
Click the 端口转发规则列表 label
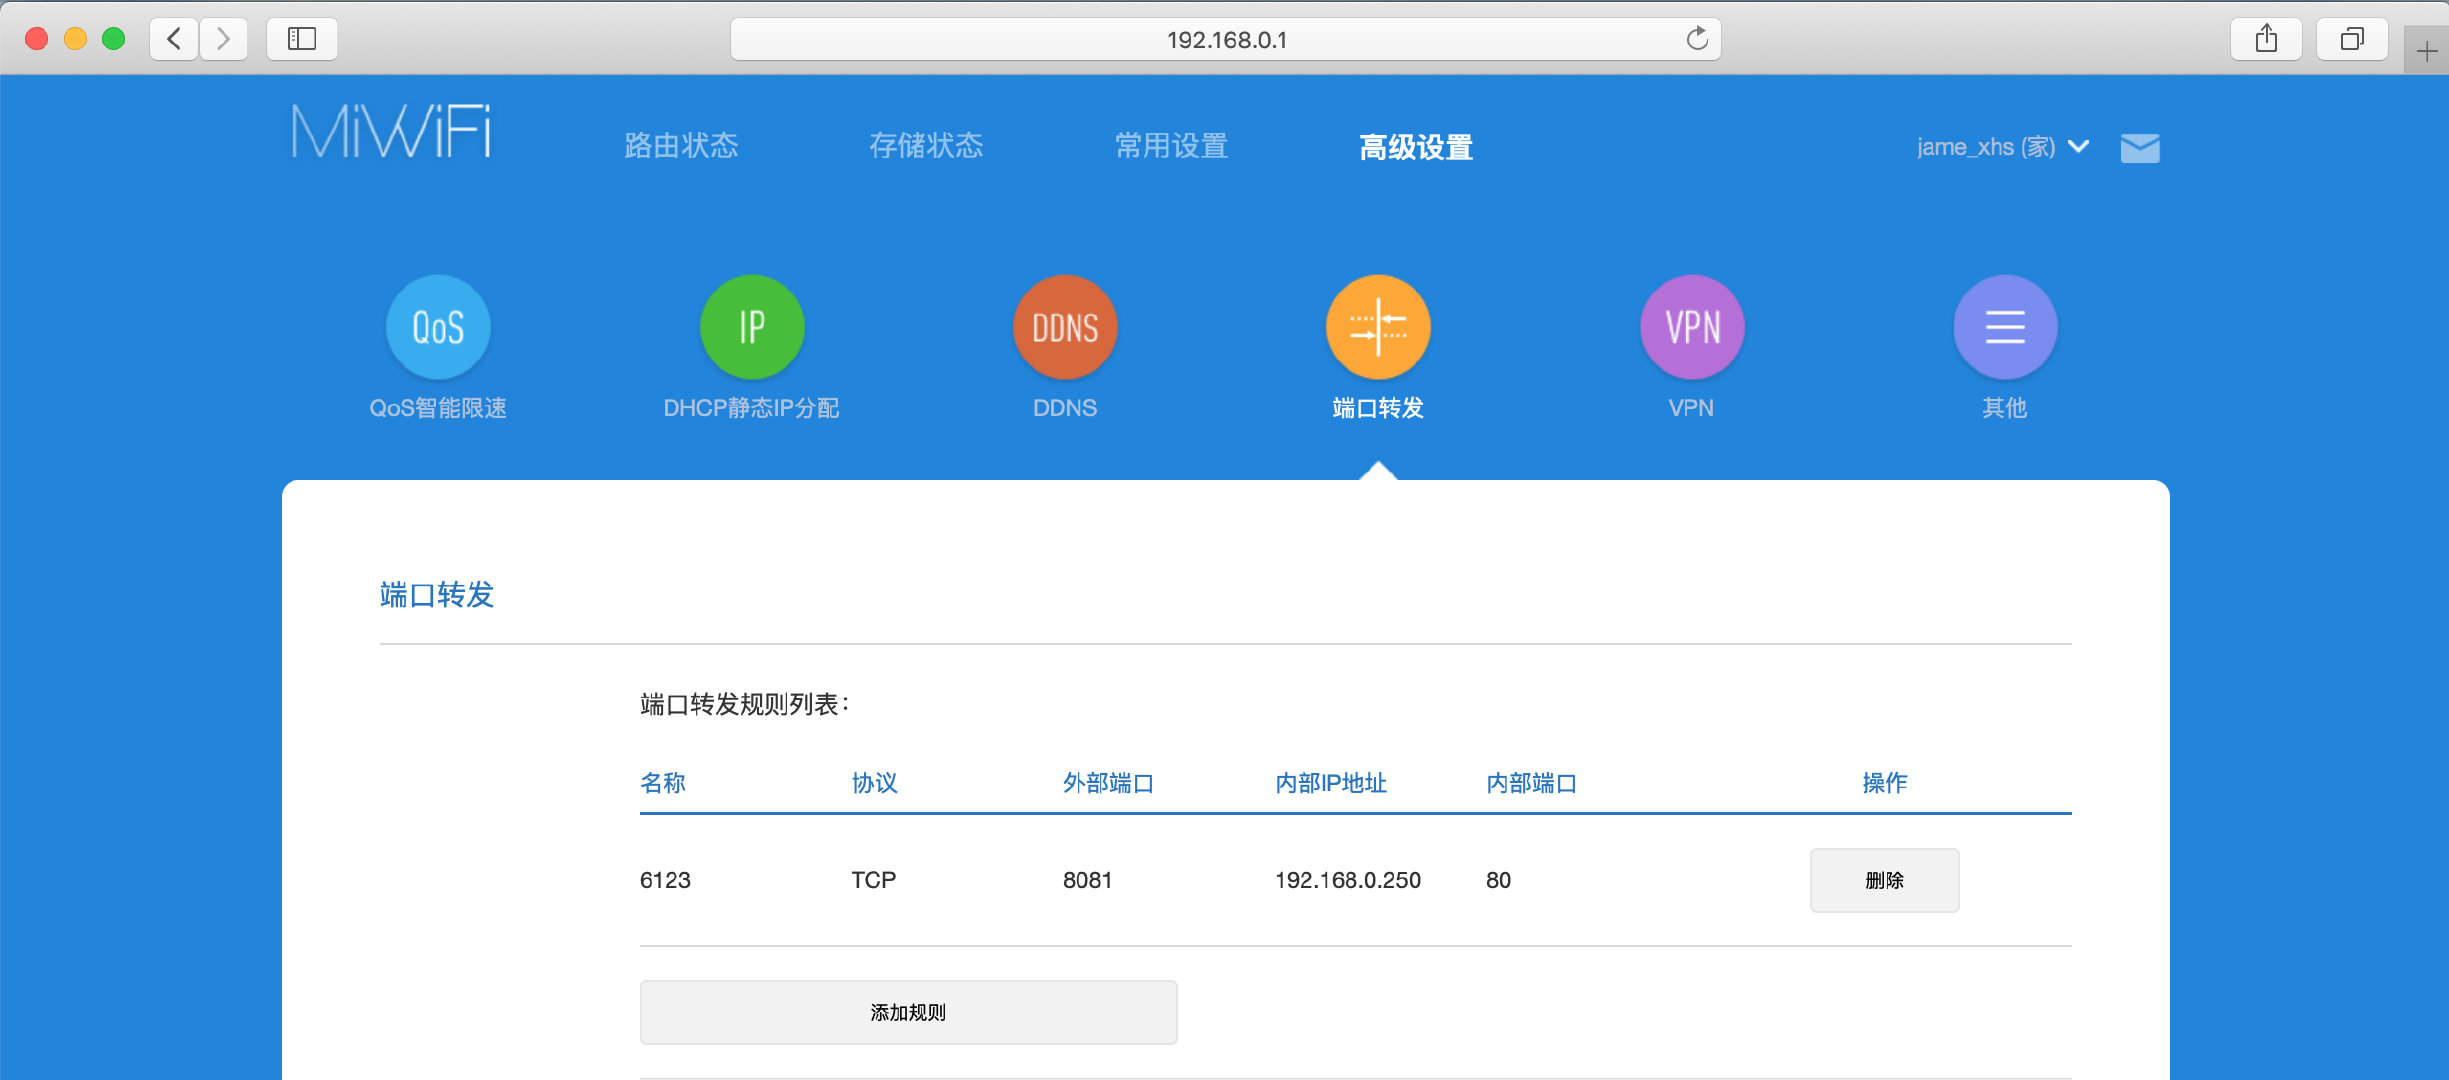point(745,705)
